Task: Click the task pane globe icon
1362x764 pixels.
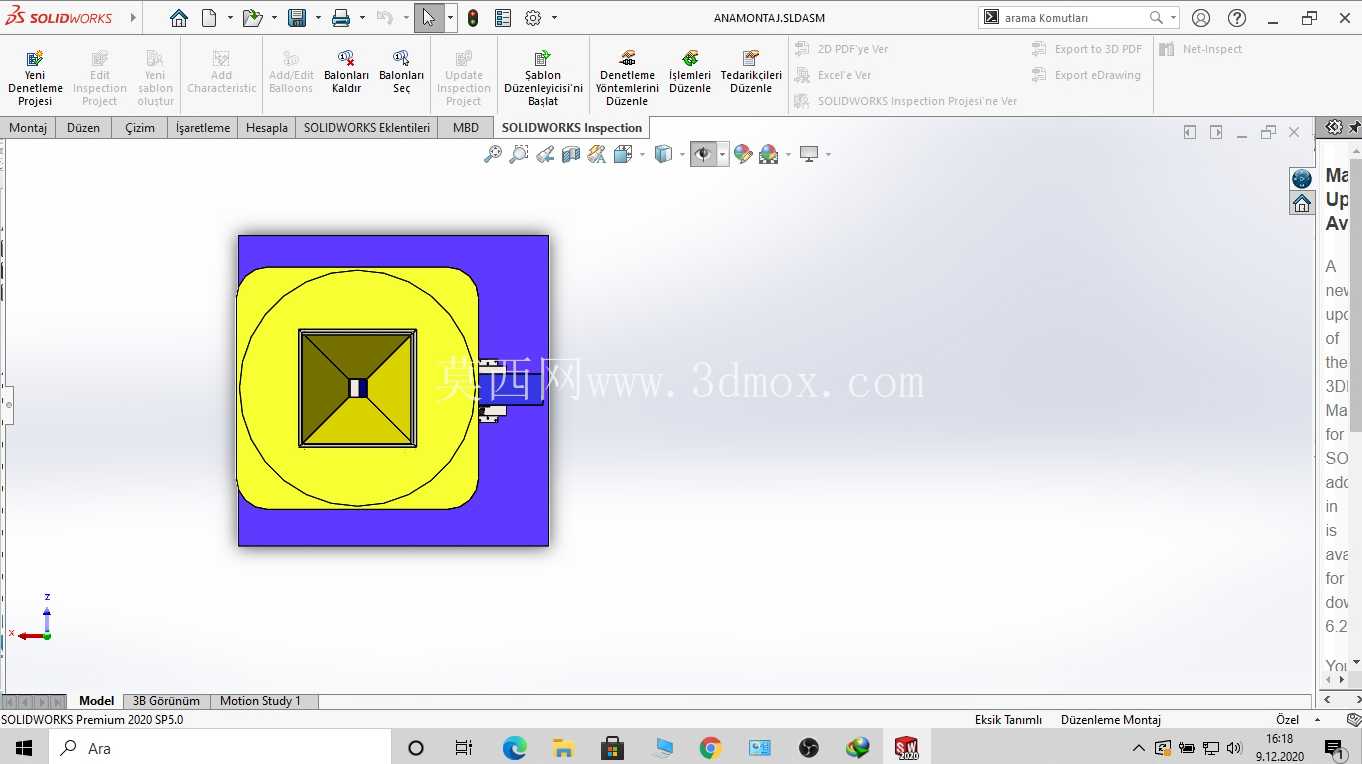Action: pos(1302,178)
